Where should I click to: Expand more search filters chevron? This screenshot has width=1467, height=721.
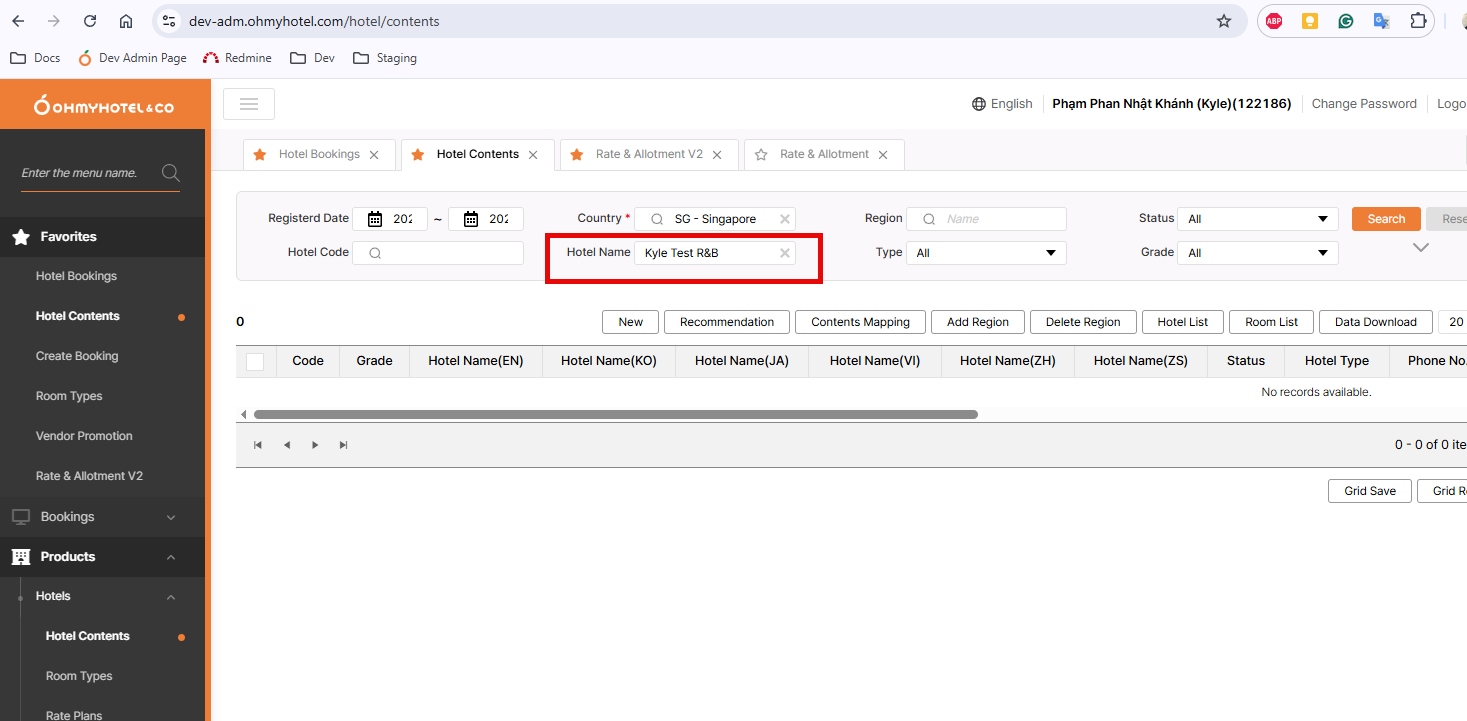pyautogui.click(x=1420, y=248)
